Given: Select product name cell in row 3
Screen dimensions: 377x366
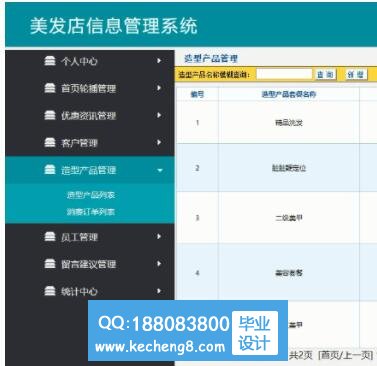Looking at the screenshot, I should tap(289, 218).
